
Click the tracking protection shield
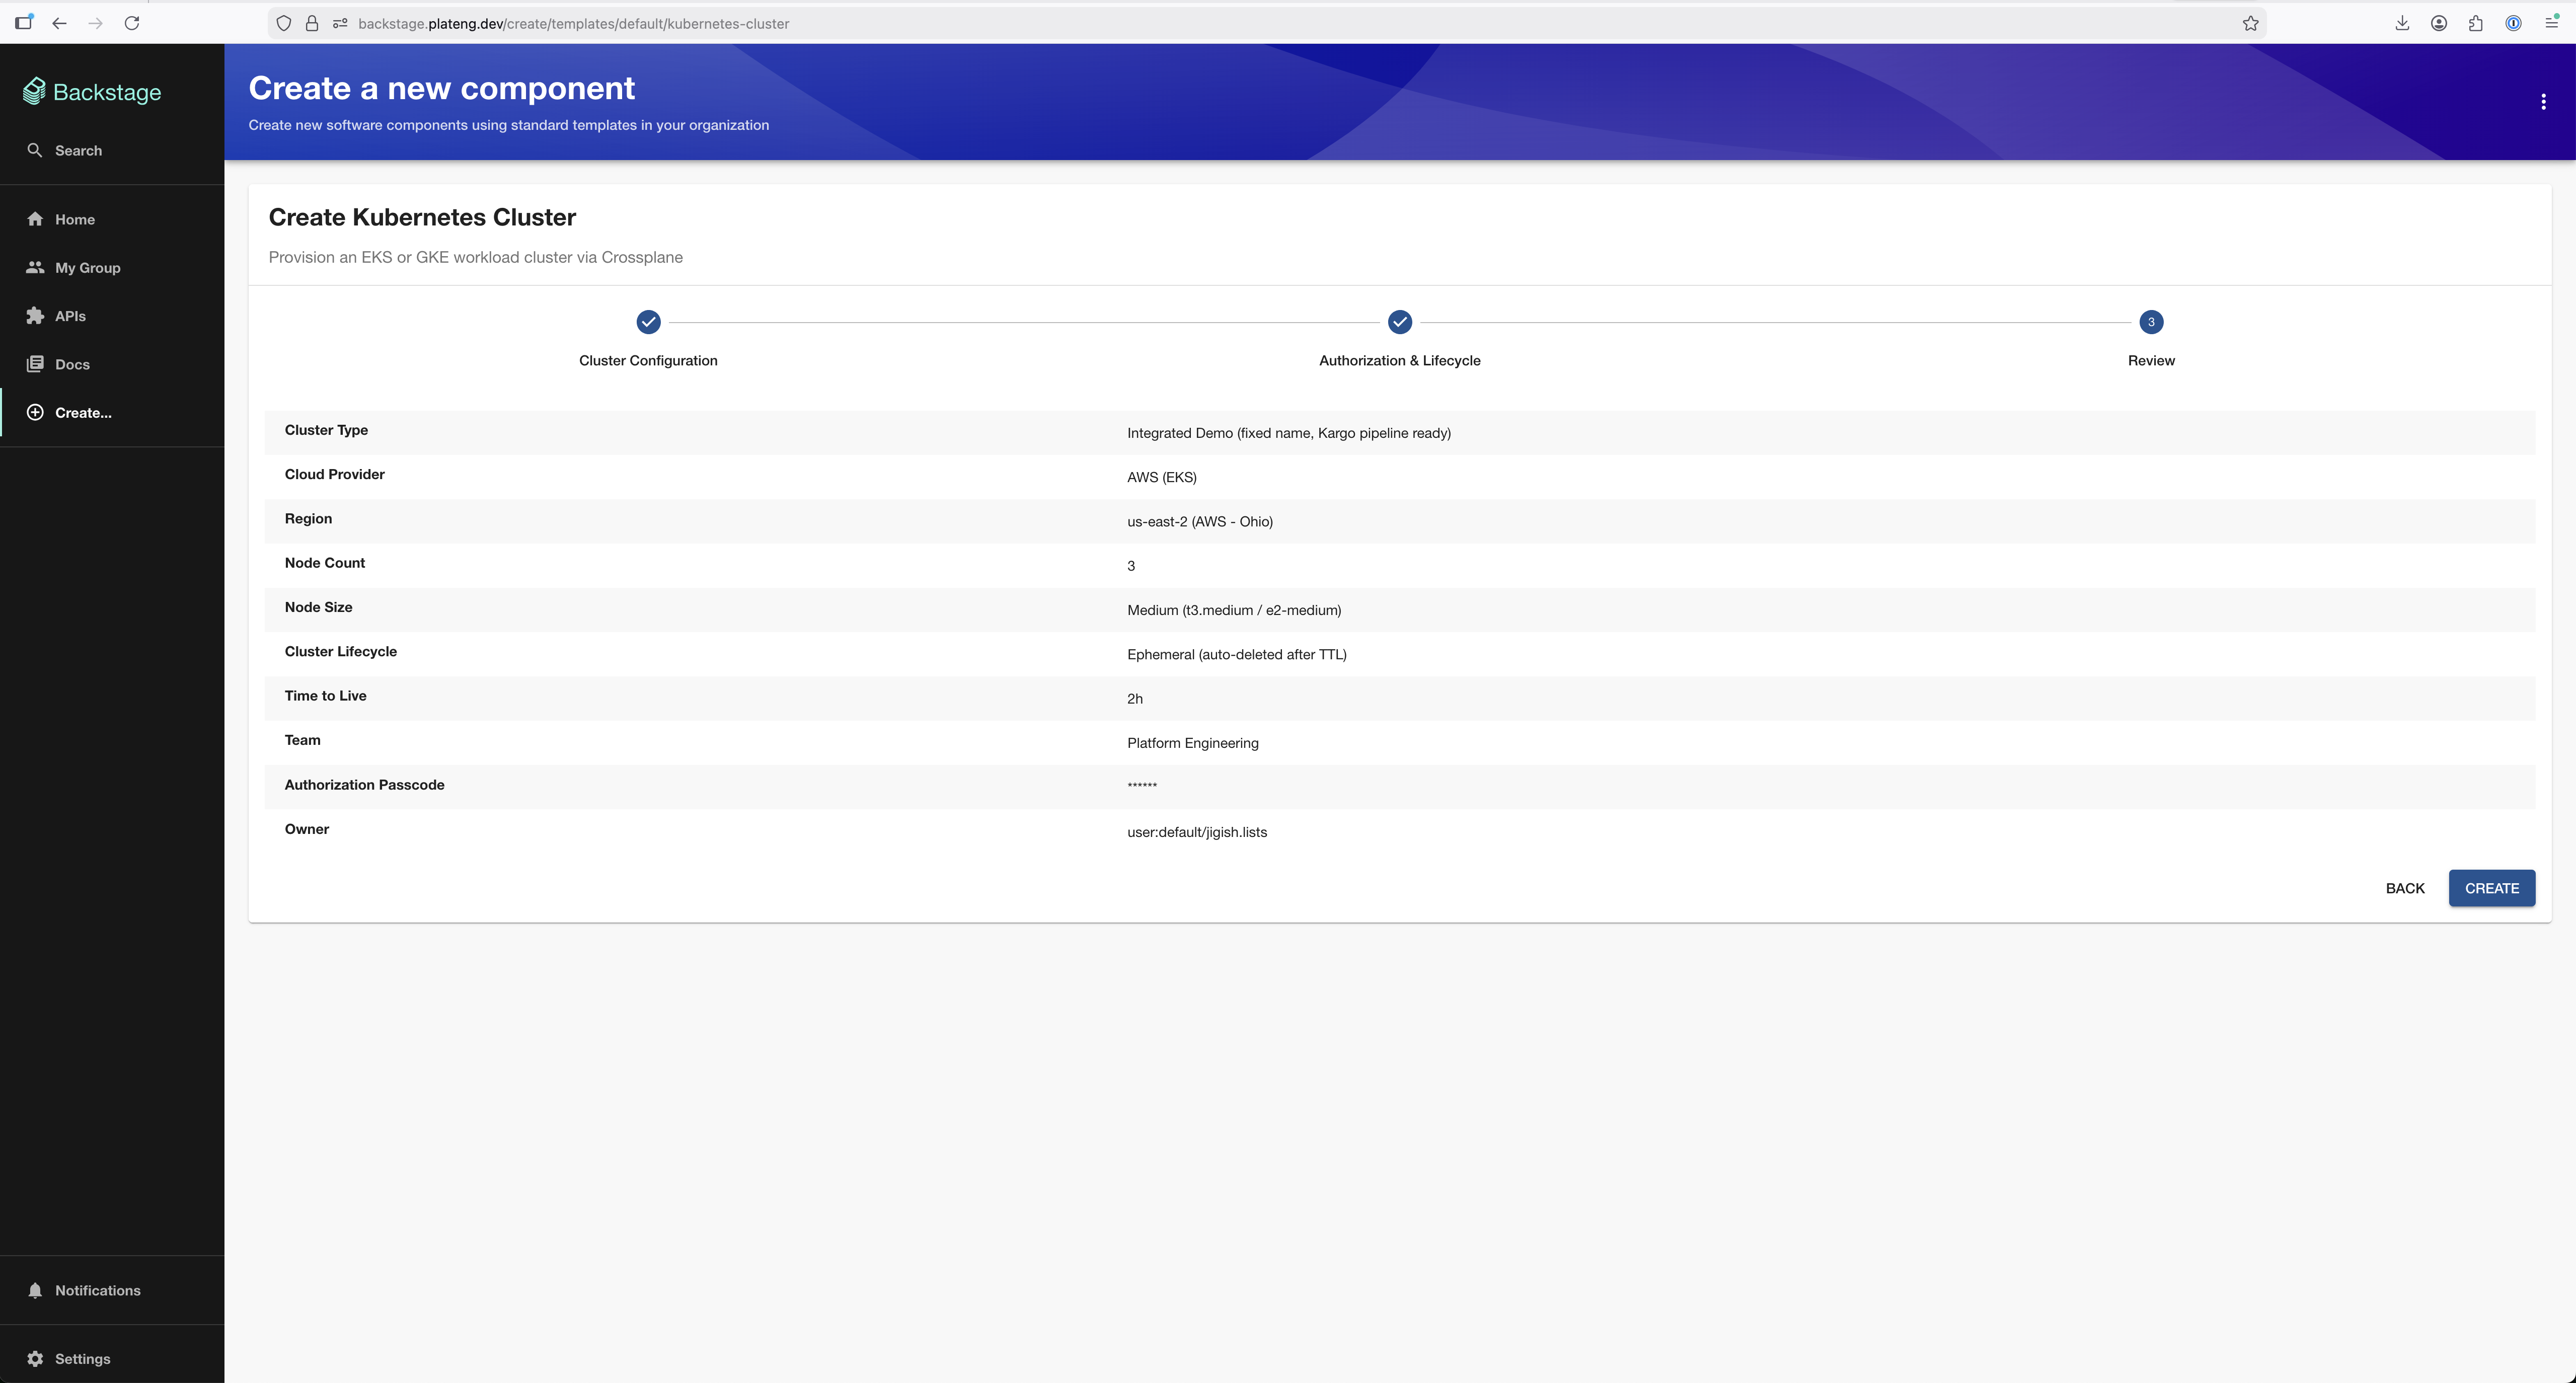283,23
